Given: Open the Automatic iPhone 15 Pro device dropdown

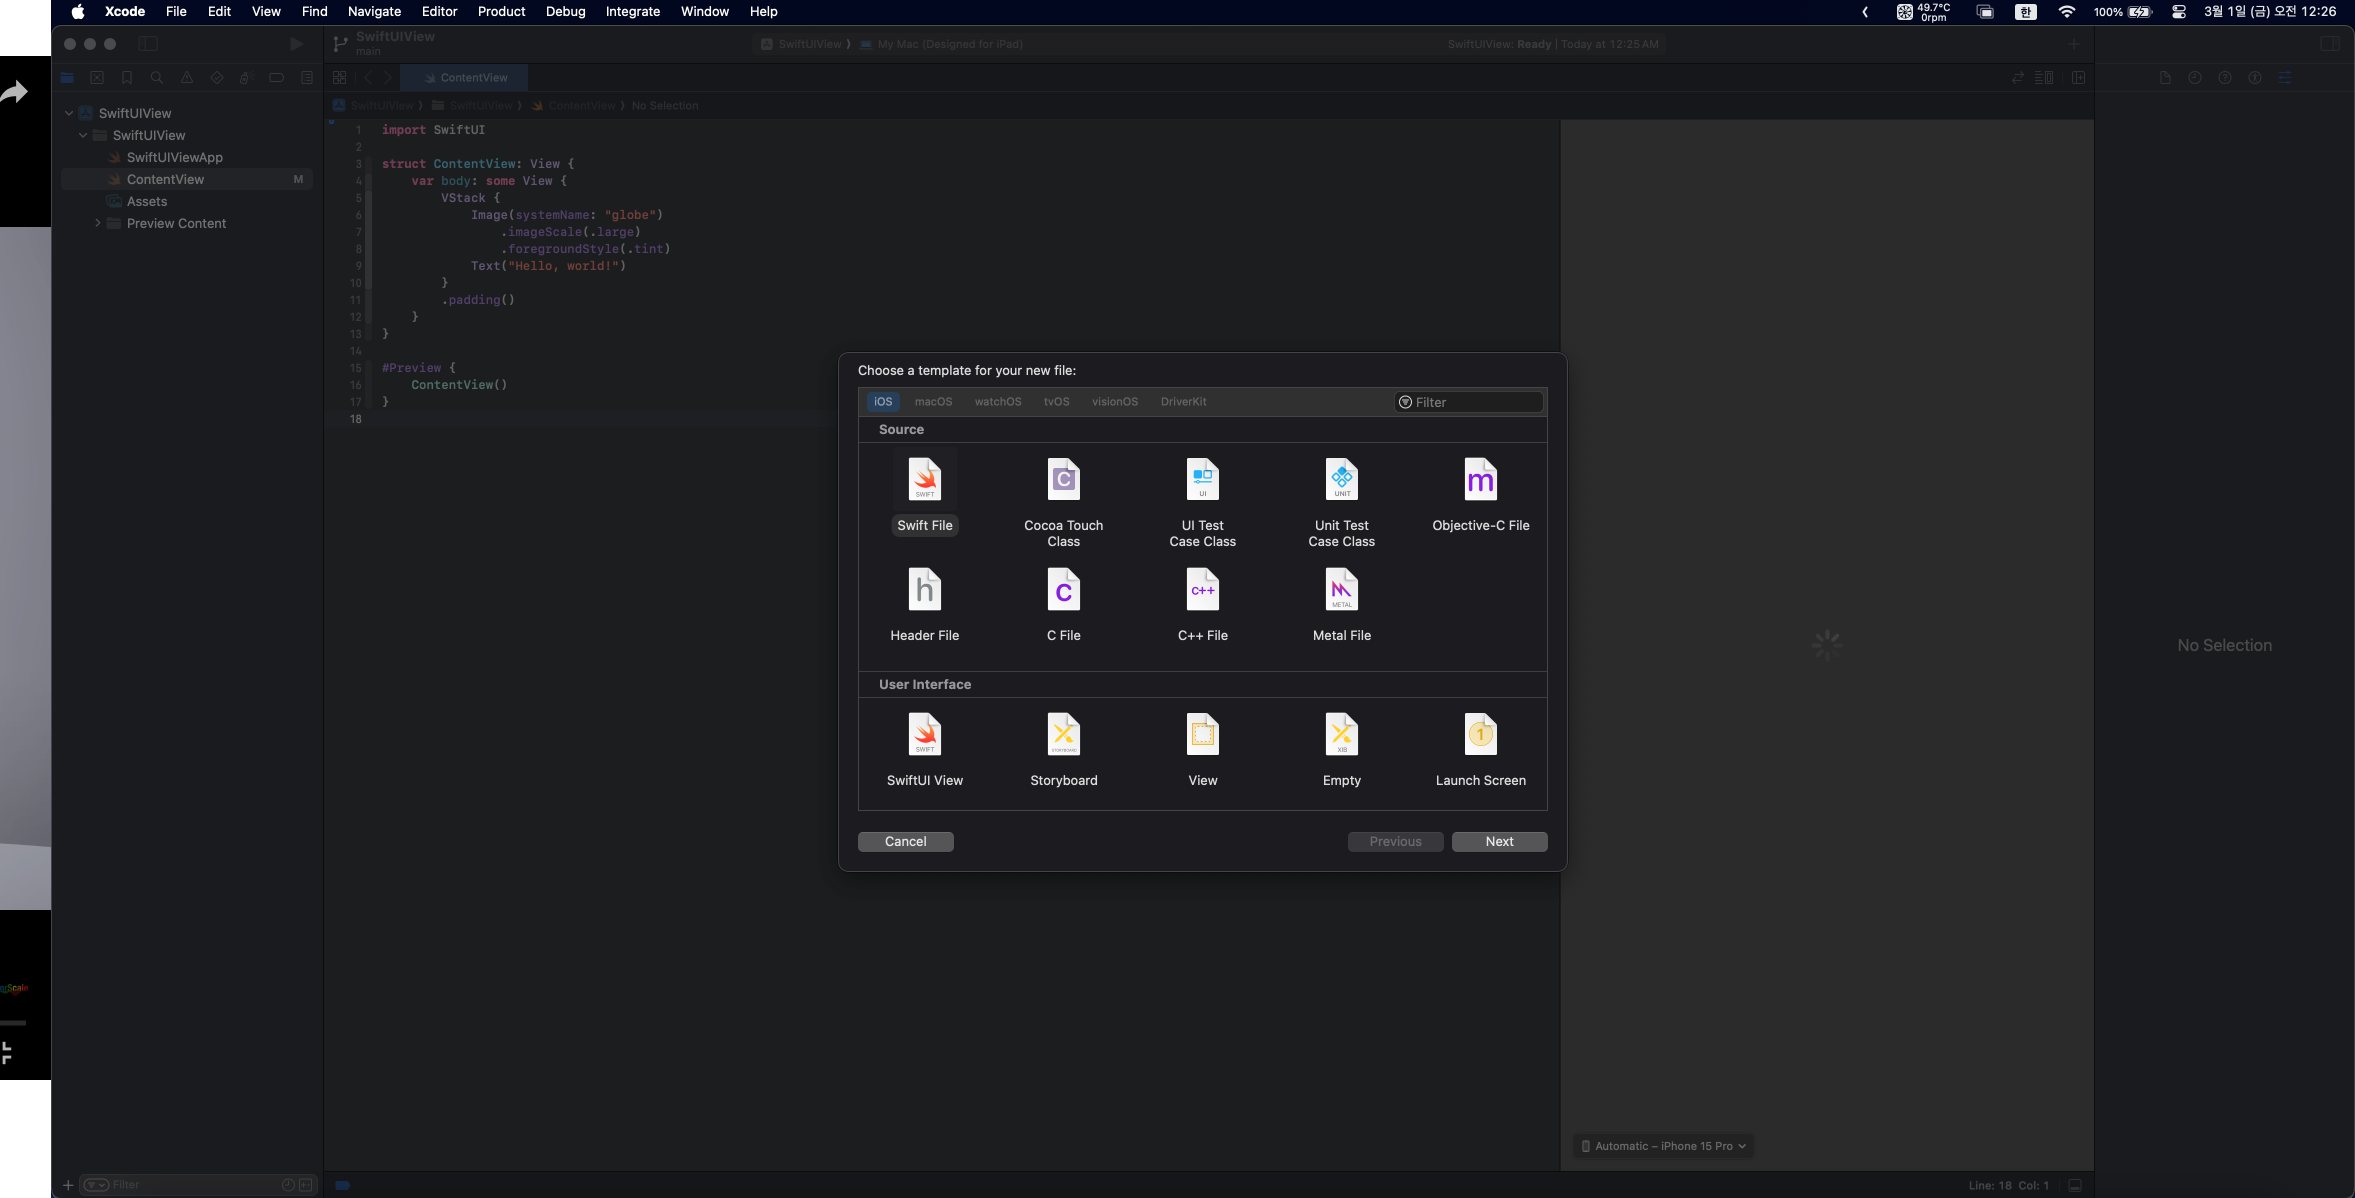Looking at the screenshot, I should coord(1664,1146).
